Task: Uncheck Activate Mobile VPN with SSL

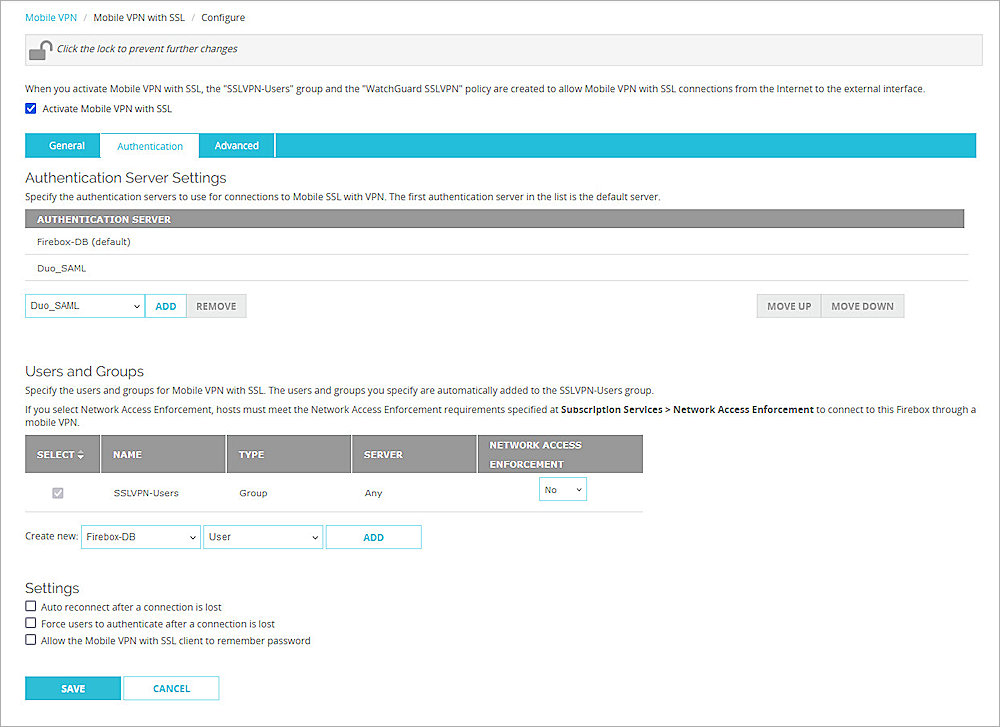Action: pyautogui.click(x=30, y=108)
